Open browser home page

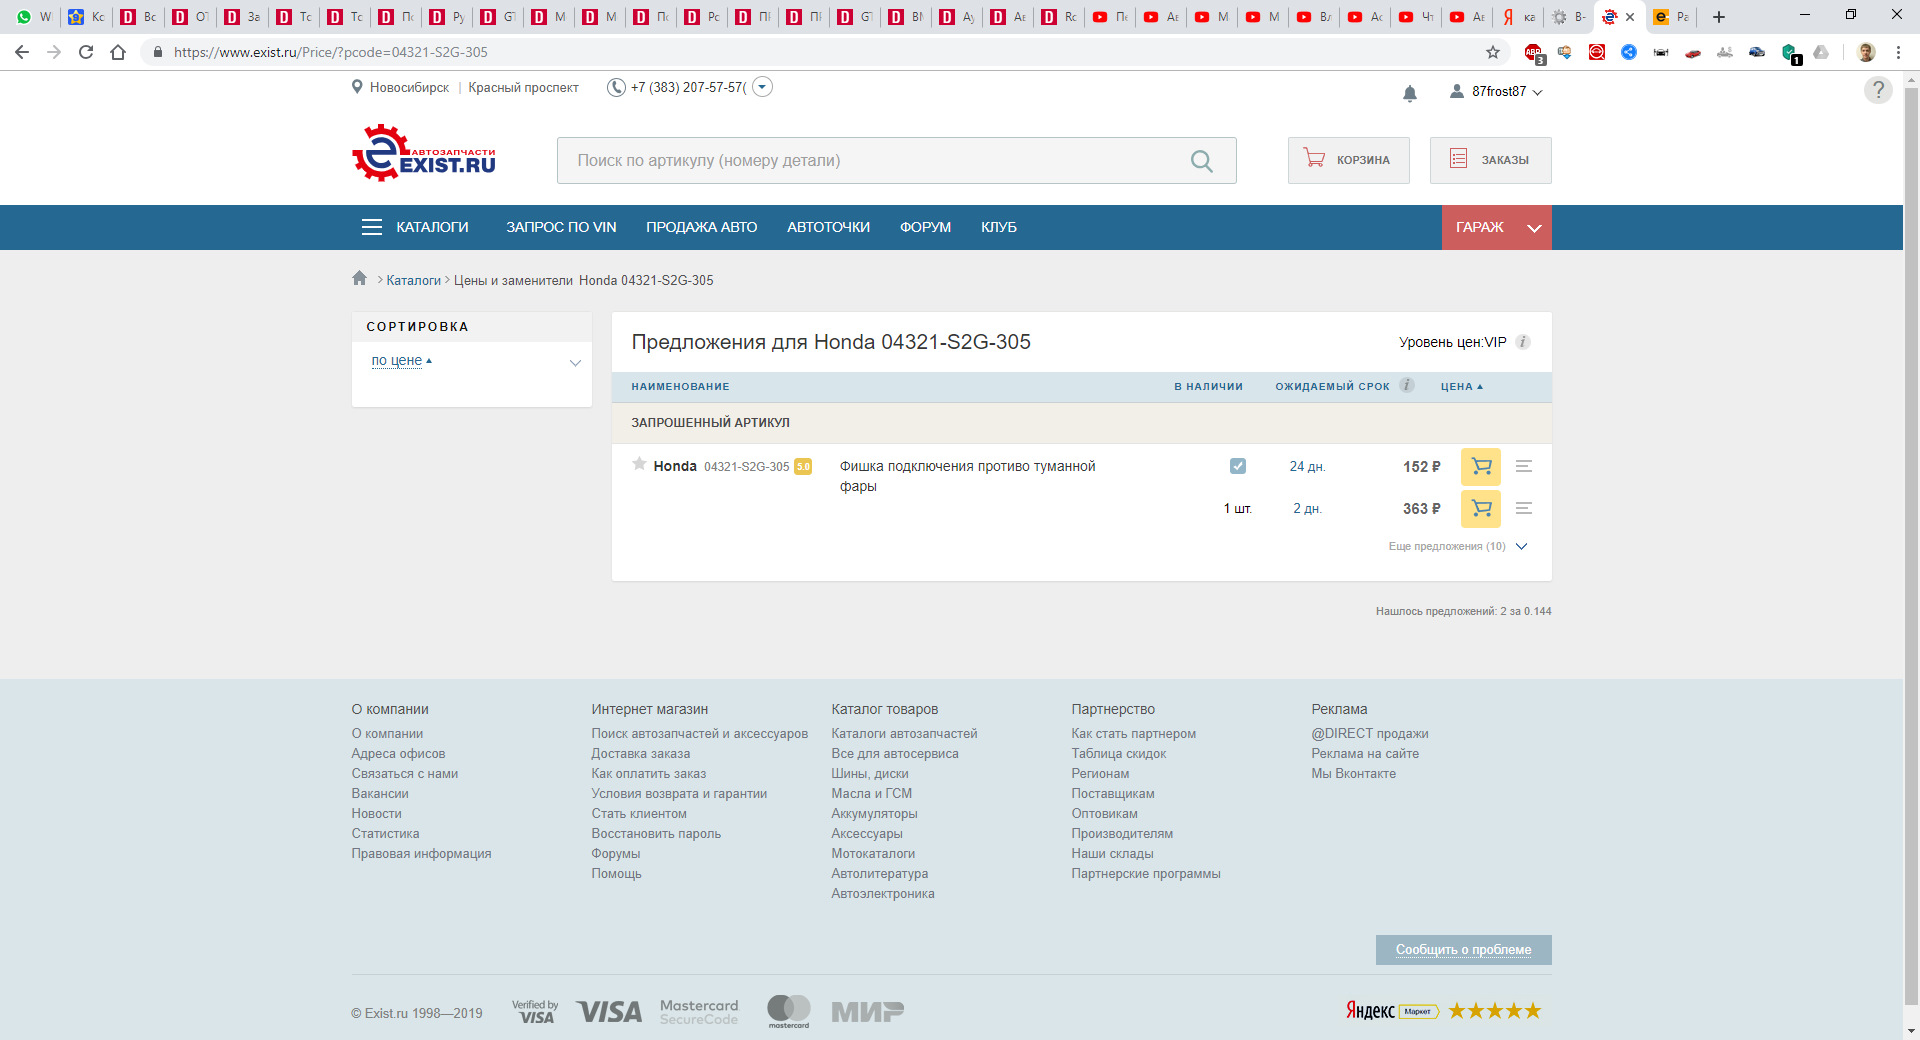pos(118,52)
